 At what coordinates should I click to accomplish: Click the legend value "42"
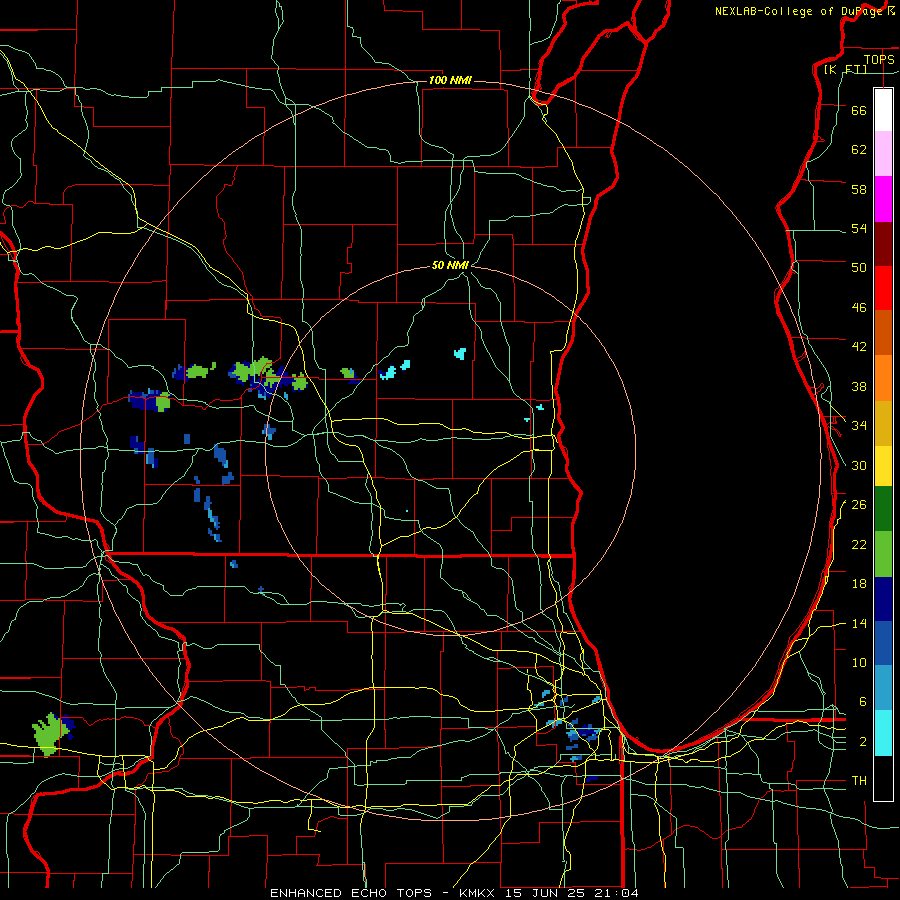tap(859, 347)
